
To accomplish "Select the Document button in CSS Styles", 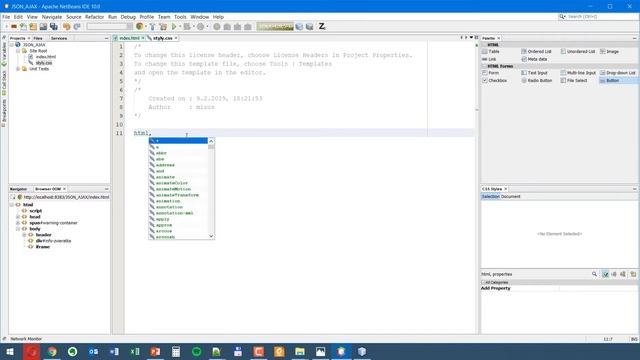I will (x=510, y=197).
